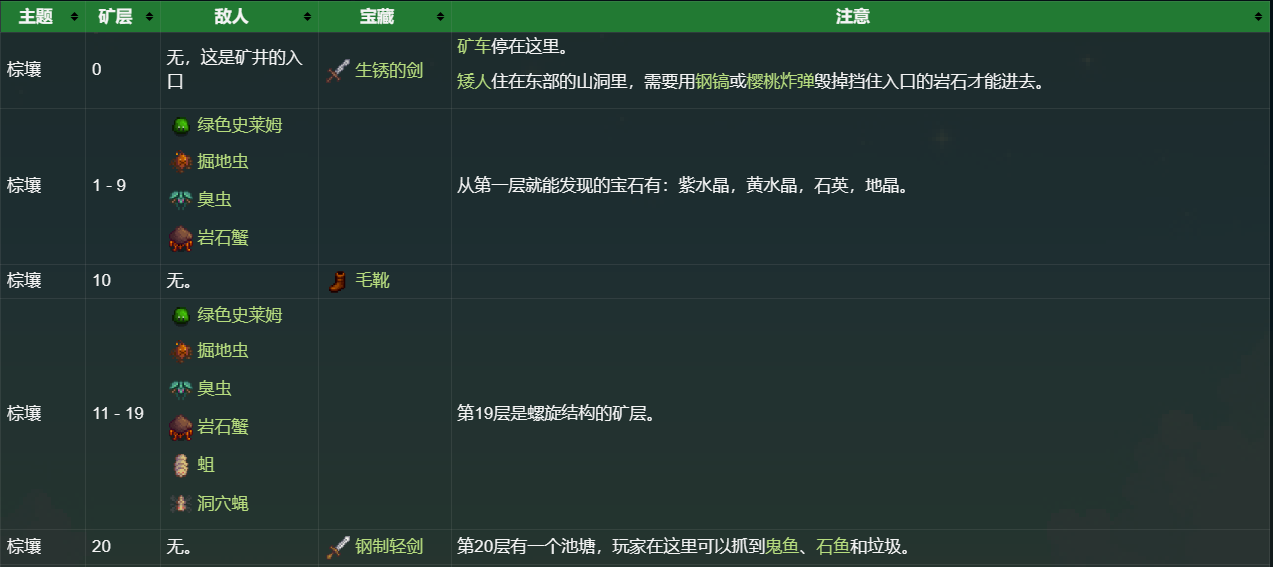Open the 毛靴 treasure link

[373, 281]
